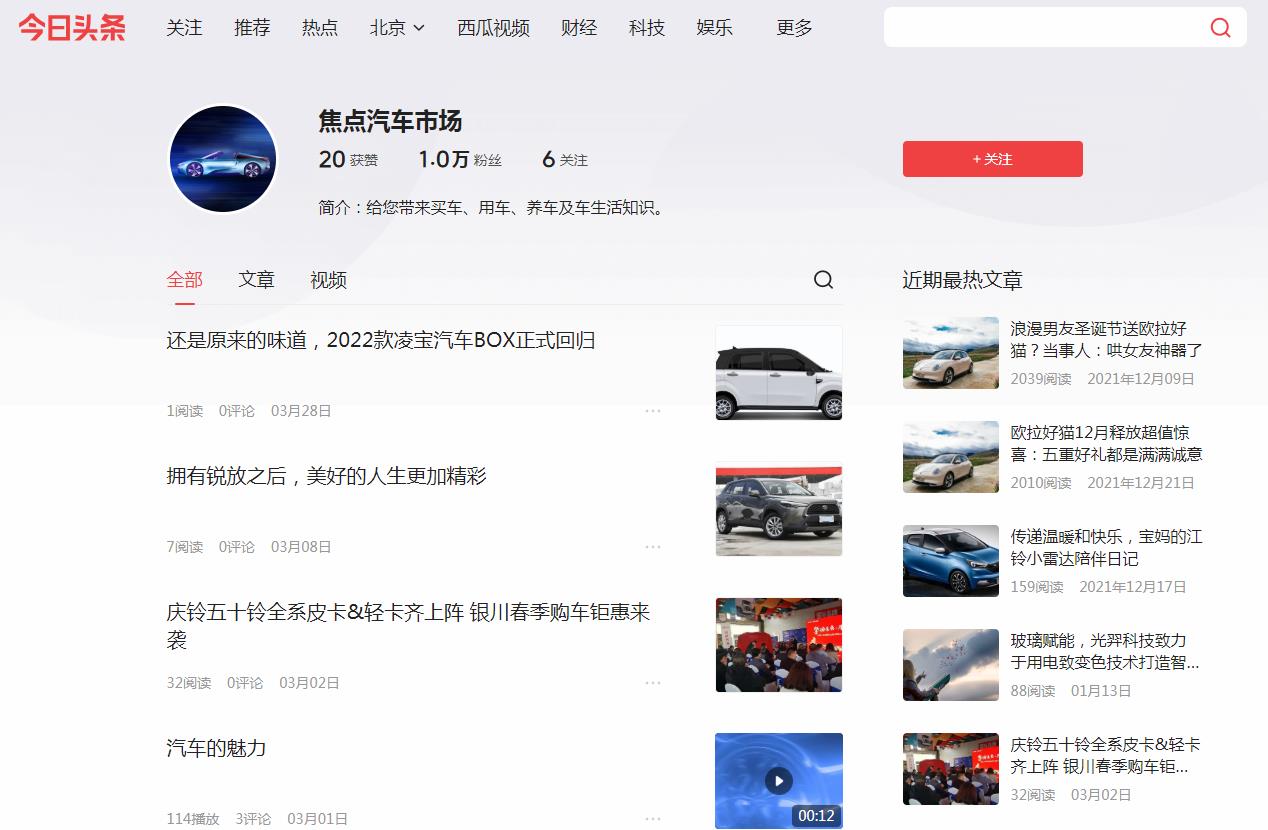The height and width of the screenshot is (830, 1268).
Task: Open hot article 浪漫男友圣诞节送欧拉好猫
Action: click(x=1106, y=339)
